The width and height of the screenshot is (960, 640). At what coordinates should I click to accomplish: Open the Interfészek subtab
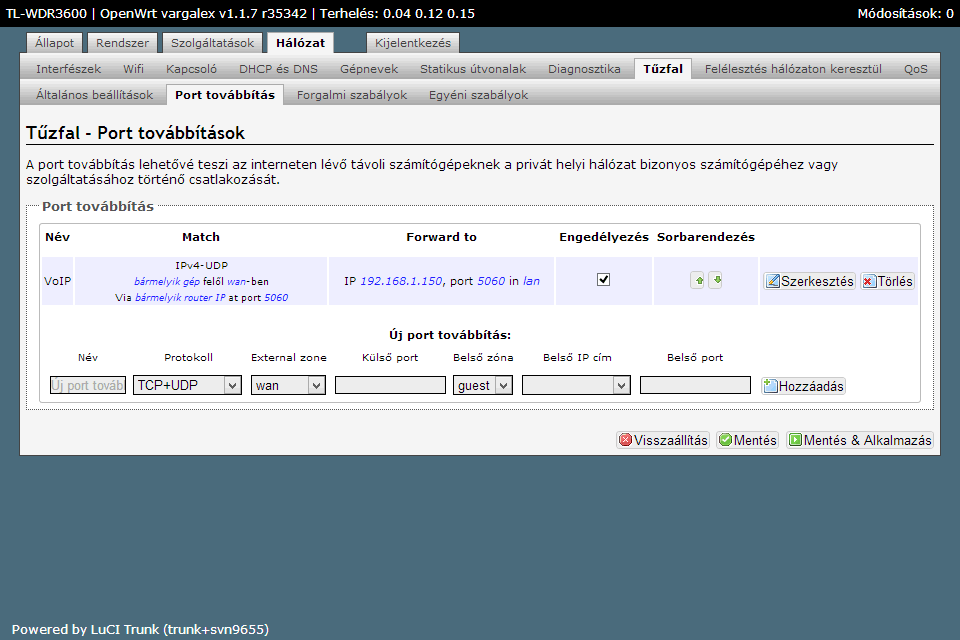coord(69,69)
